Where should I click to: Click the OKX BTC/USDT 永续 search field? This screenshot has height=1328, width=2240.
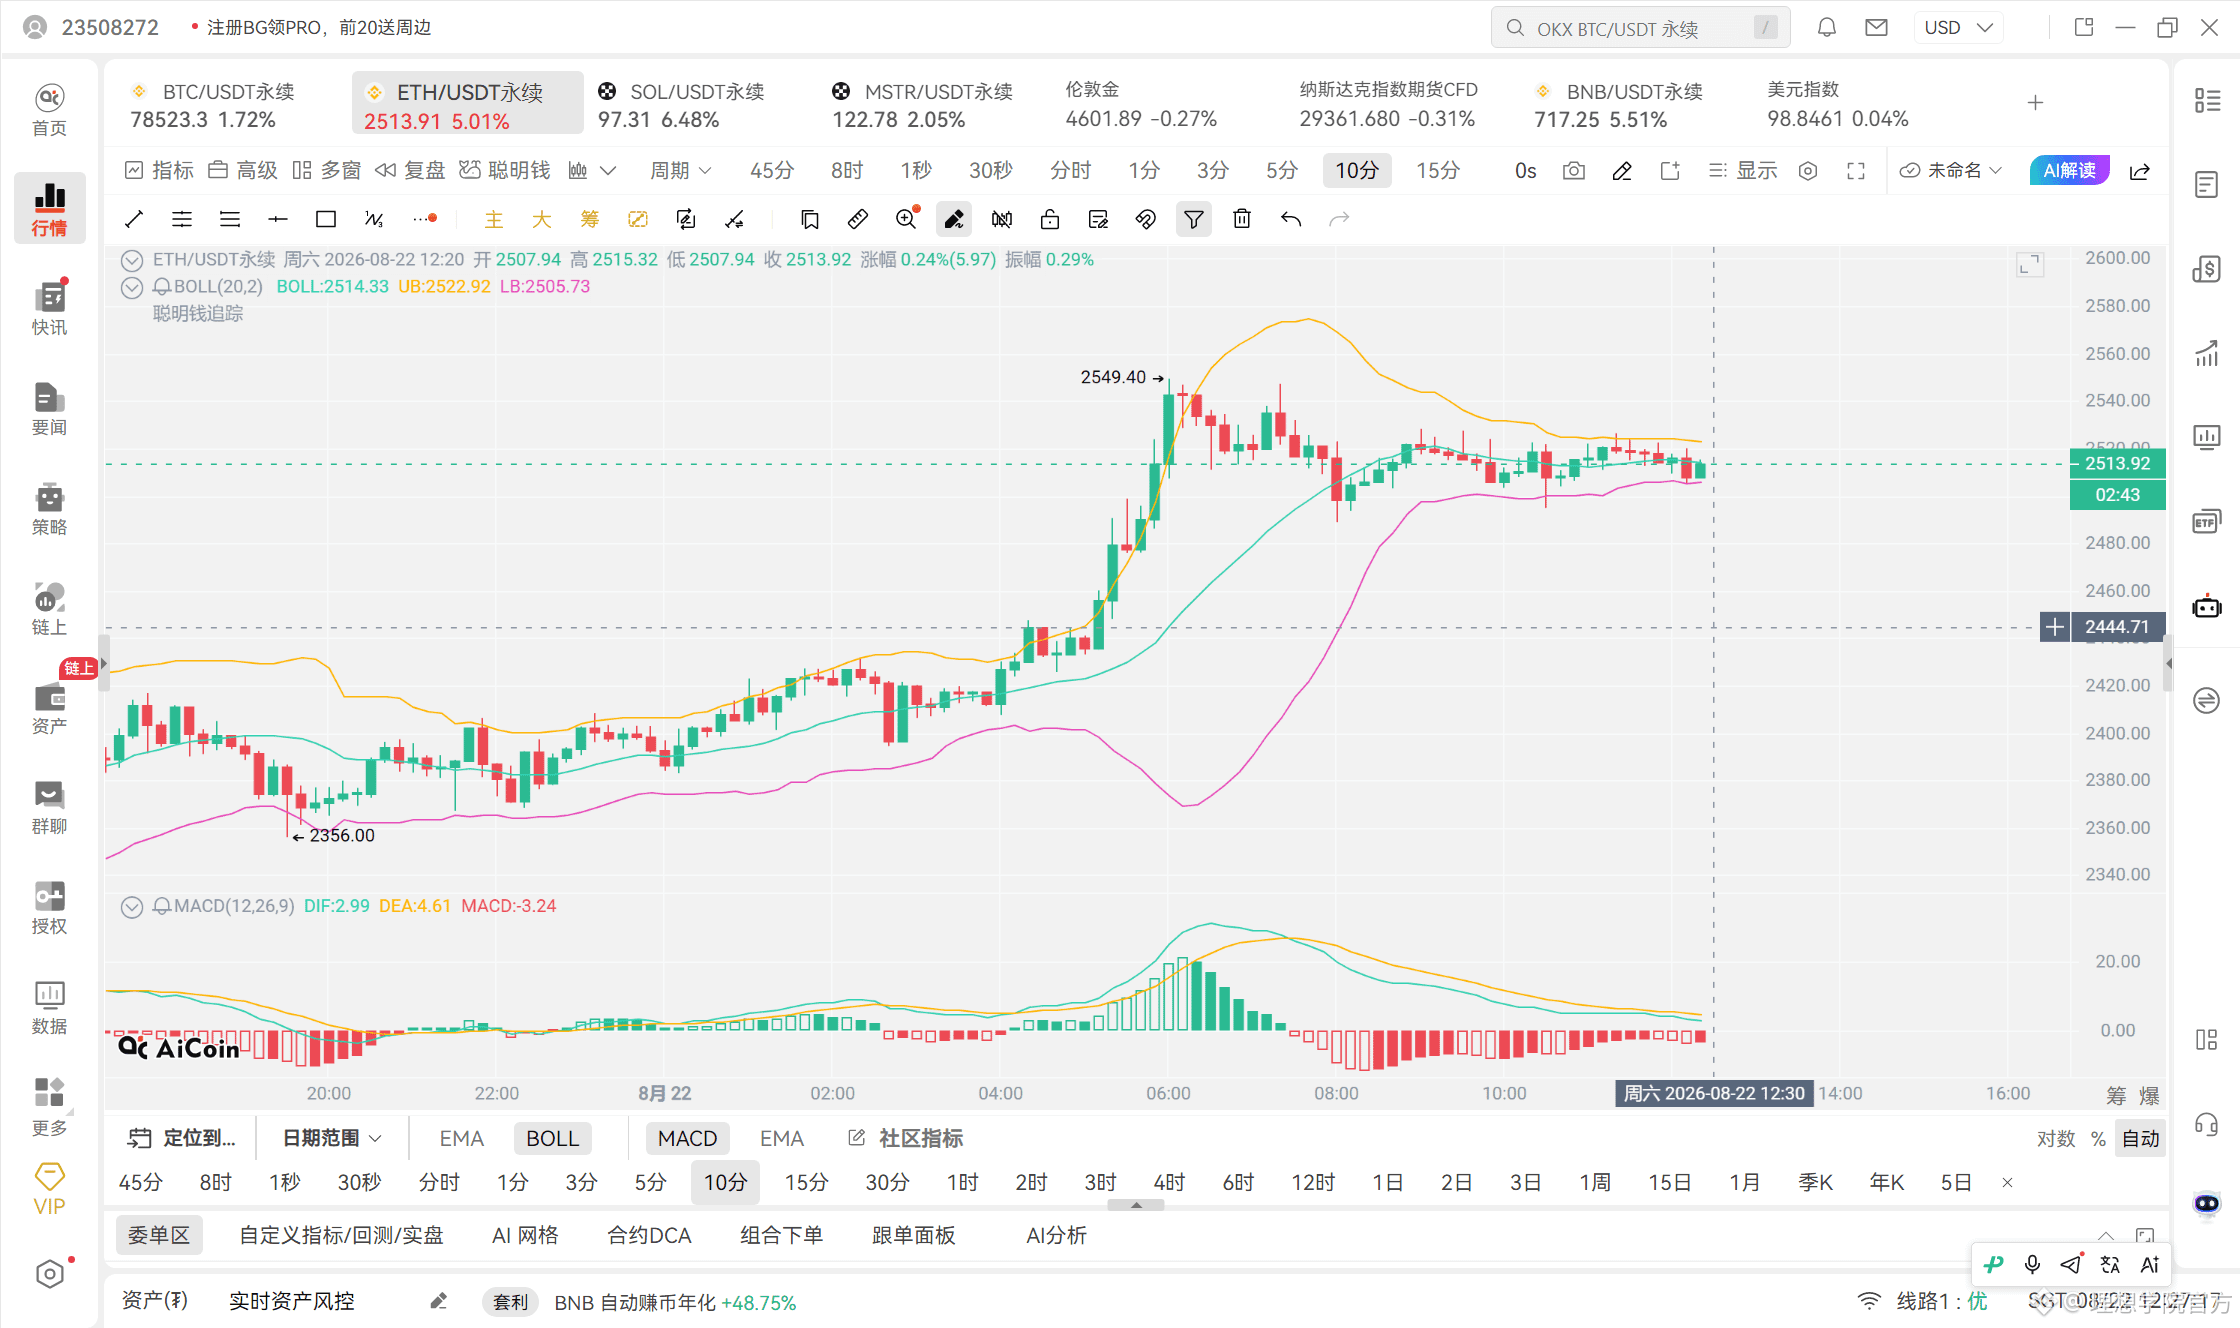[1640, 28]
